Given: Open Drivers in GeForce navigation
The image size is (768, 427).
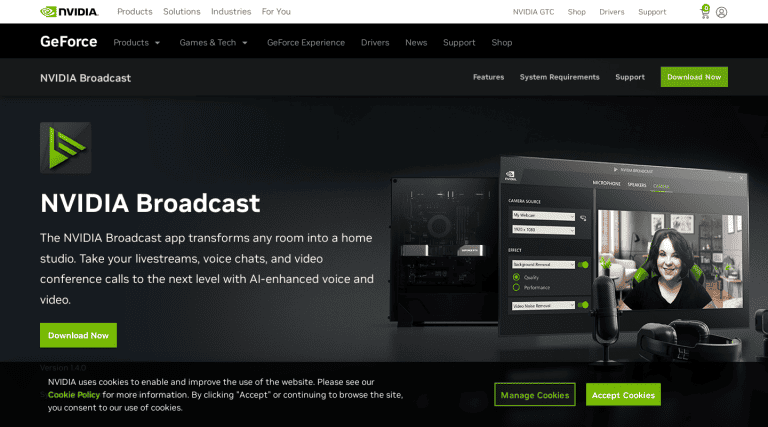Looking at the screenshot, I should [375, 43].
